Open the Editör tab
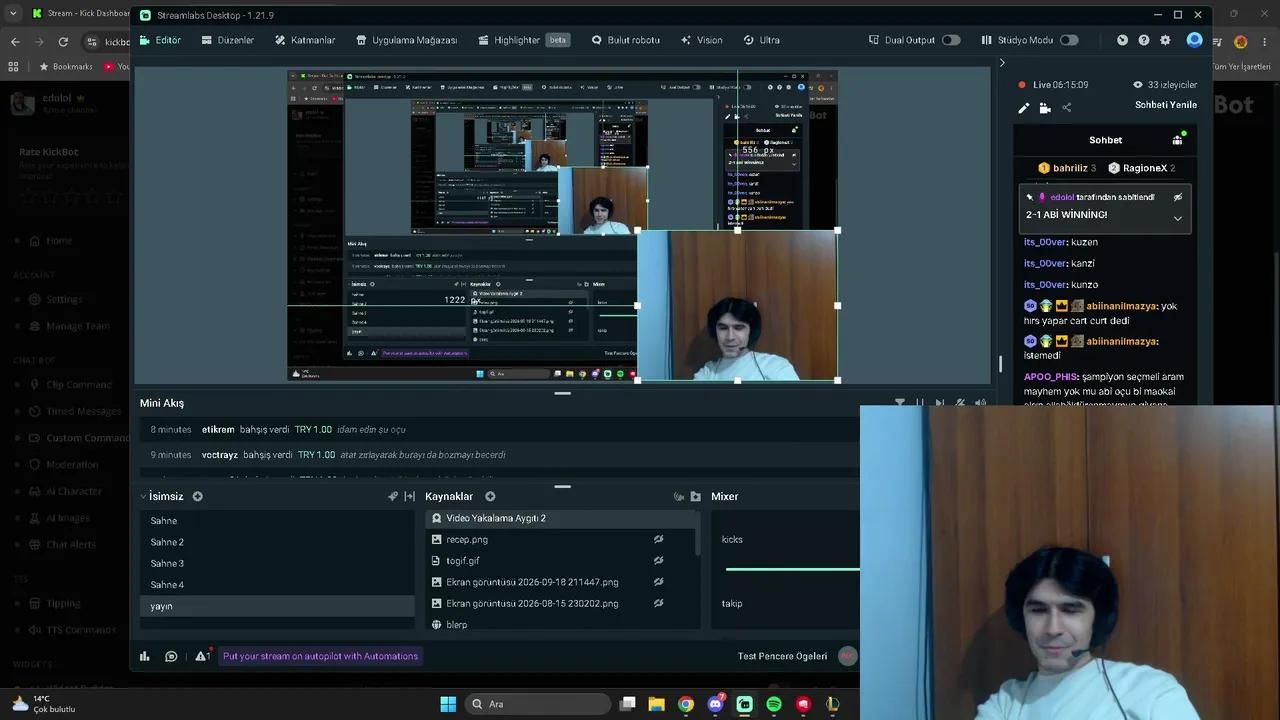The height and width of the screenshot is (720, 1280). click(160, 40)
